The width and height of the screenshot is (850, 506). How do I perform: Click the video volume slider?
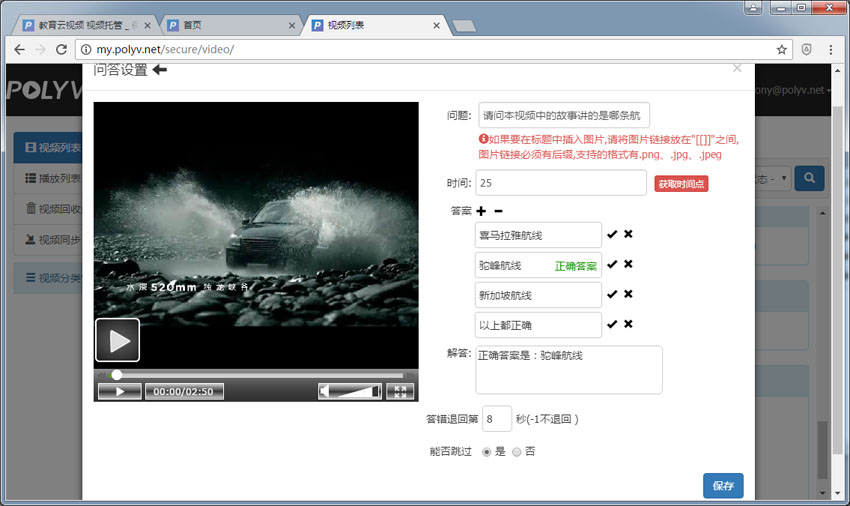point(350,391)
